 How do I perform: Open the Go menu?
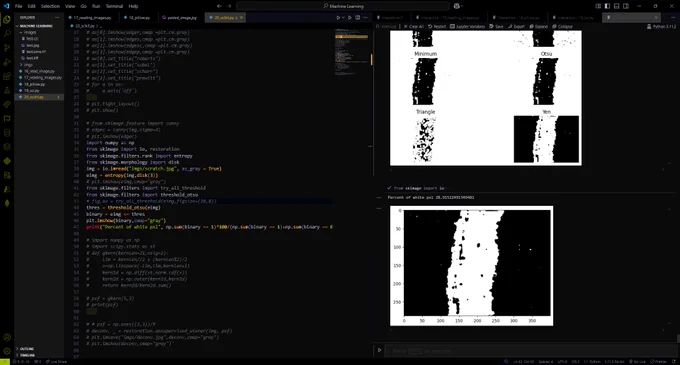(84, 6)
